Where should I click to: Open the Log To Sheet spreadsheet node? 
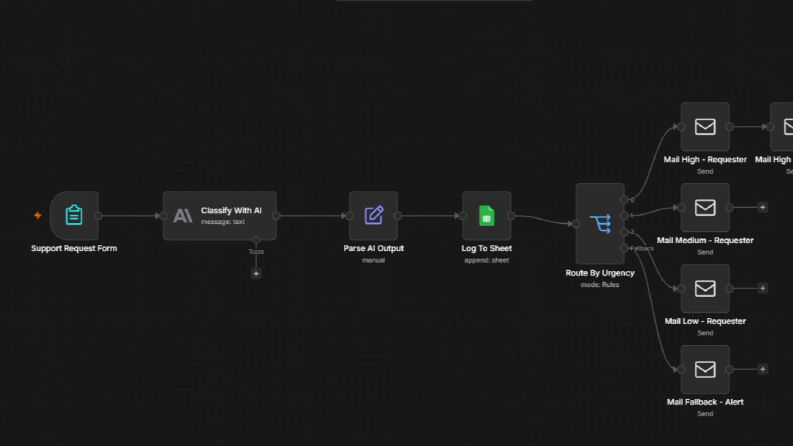pyautogui.click(x=487, y=215)
